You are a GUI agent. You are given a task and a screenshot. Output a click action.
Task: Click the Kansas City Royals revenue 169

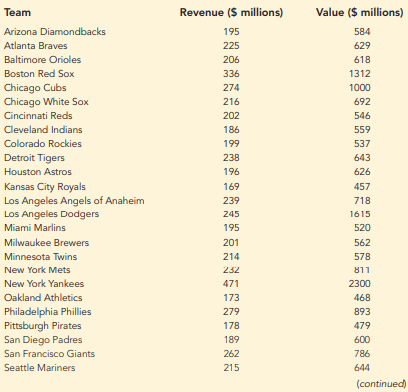click(x=231, y=187)
